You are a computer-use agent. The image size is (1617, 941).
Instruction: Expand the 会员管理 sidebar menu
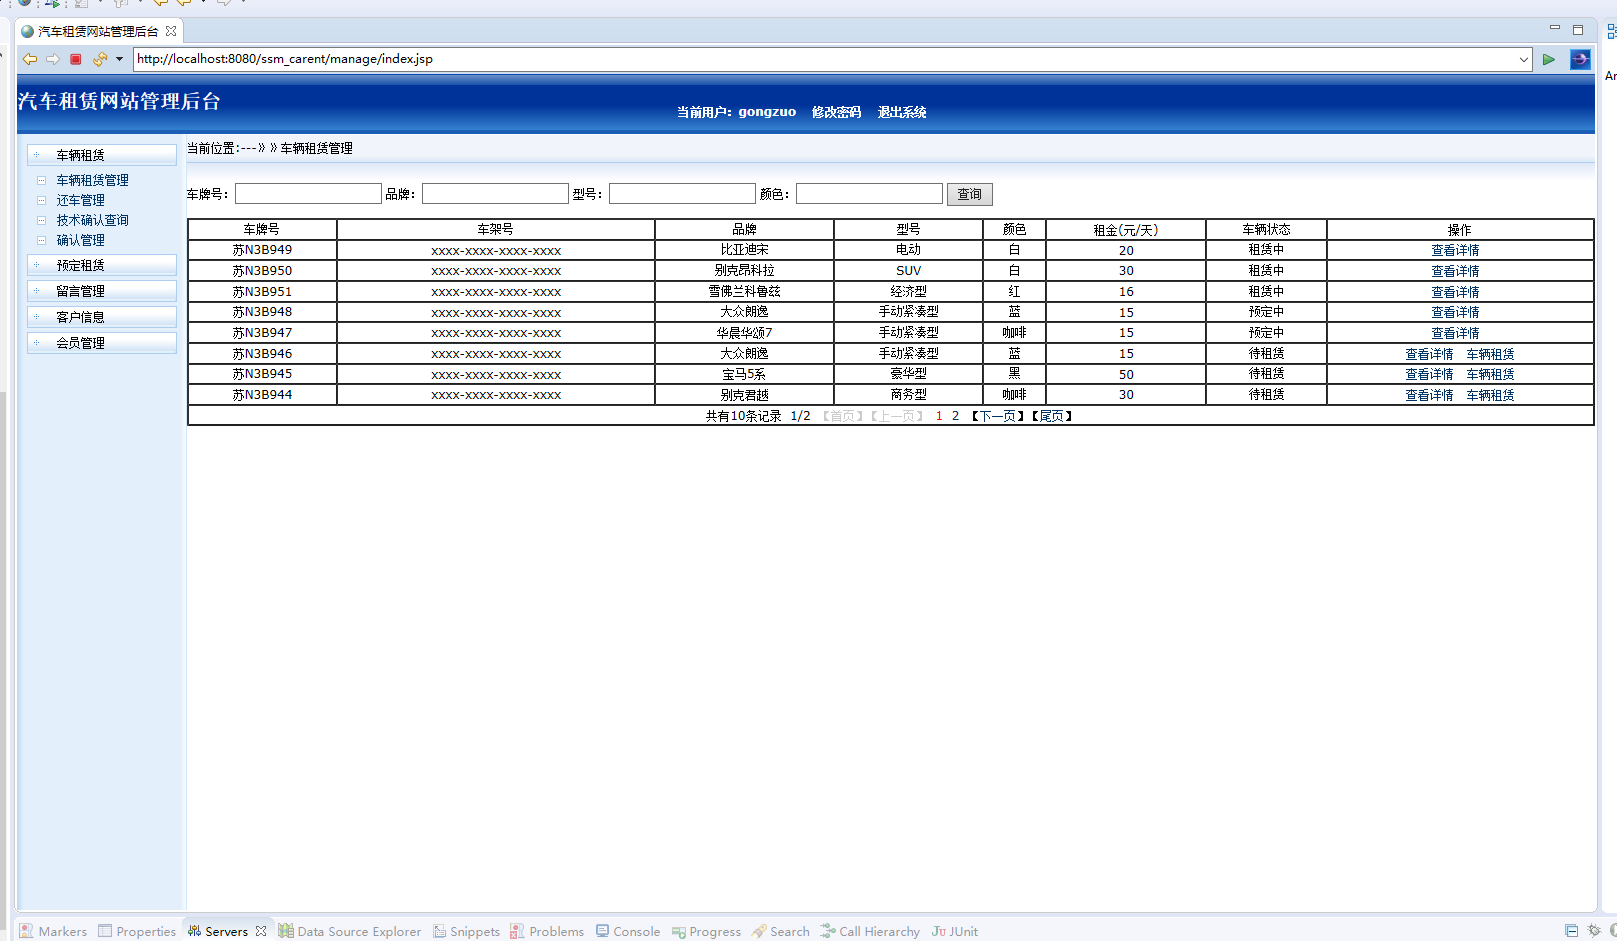[x=102, y=343]
